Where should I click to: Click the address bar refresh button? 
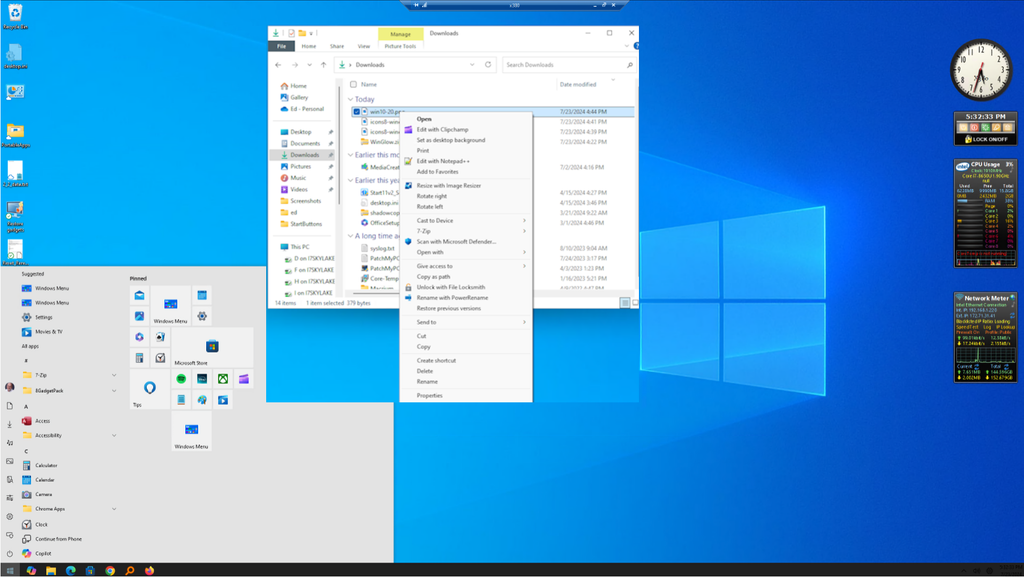tap(488, 64)
